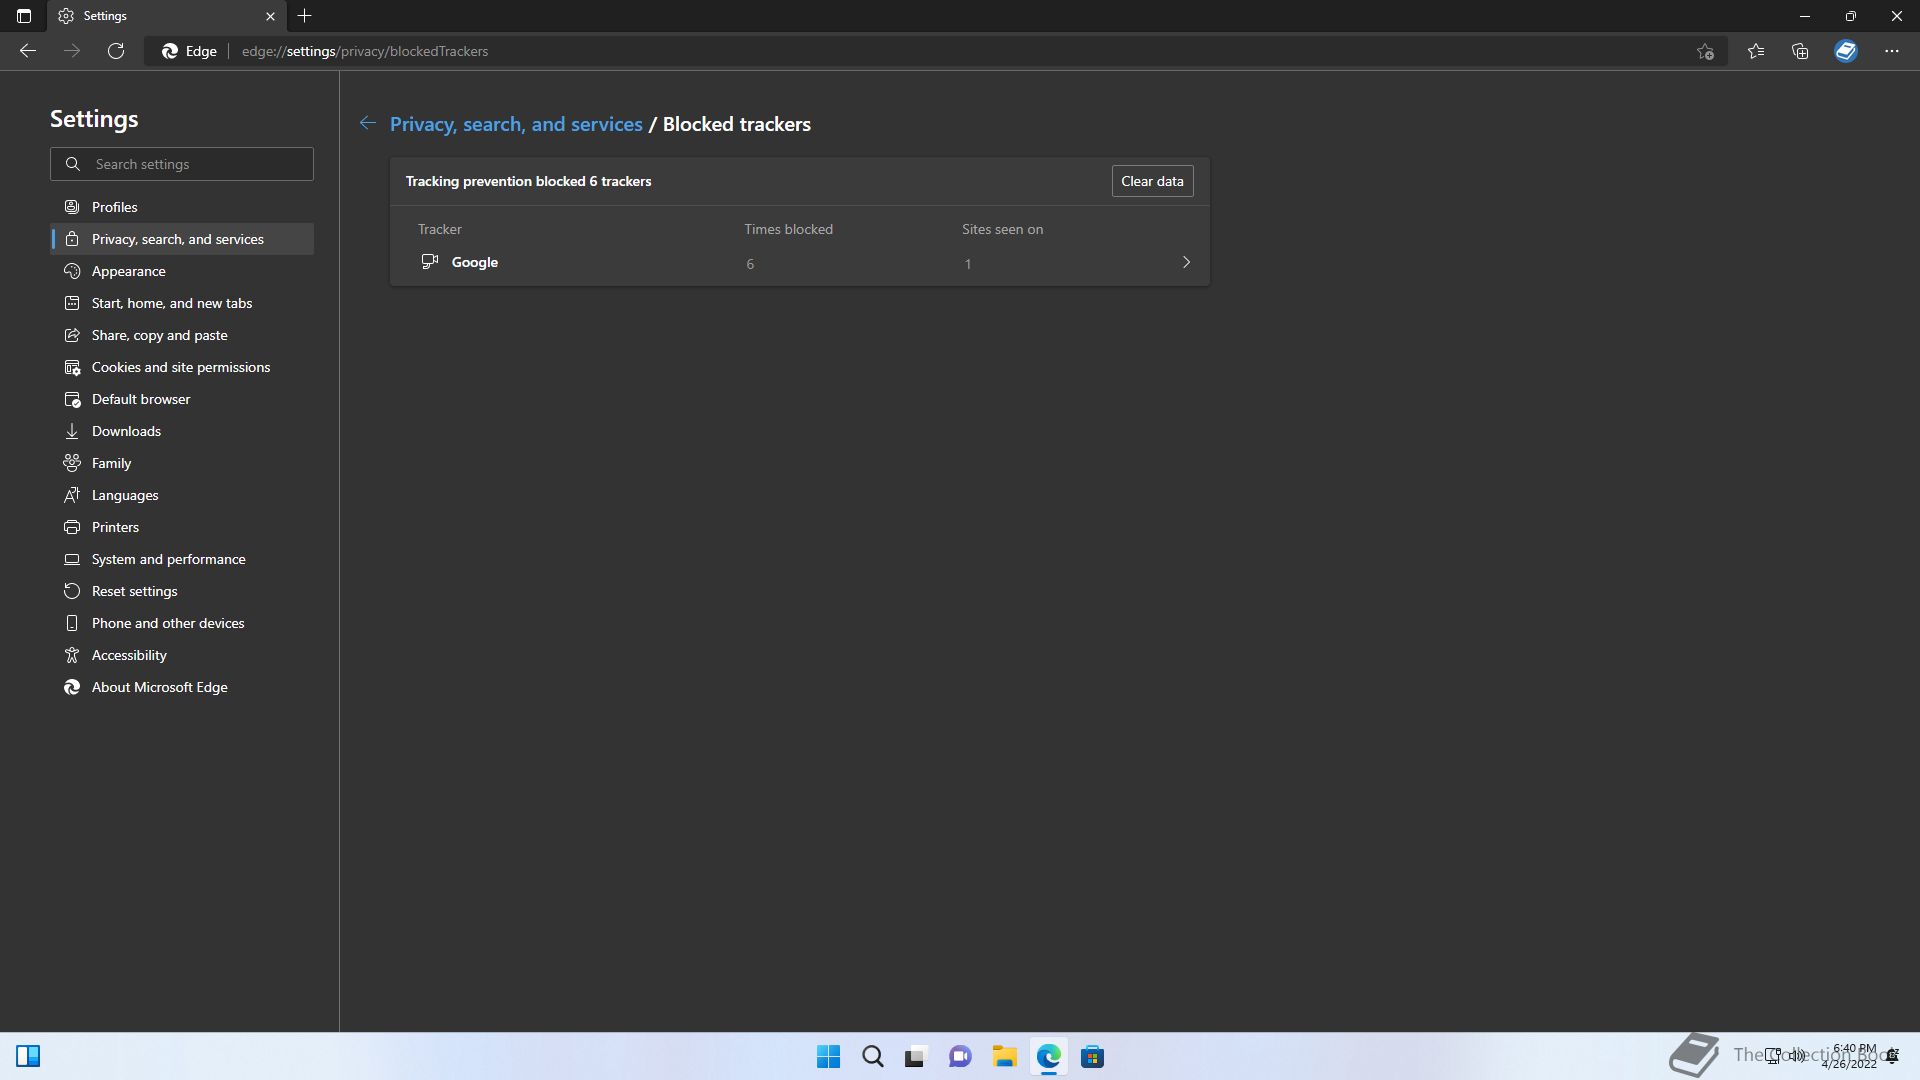Screen dimensions: 1920x1080
Task: Focus the Search settings field
Action: [x=198, y=164]
